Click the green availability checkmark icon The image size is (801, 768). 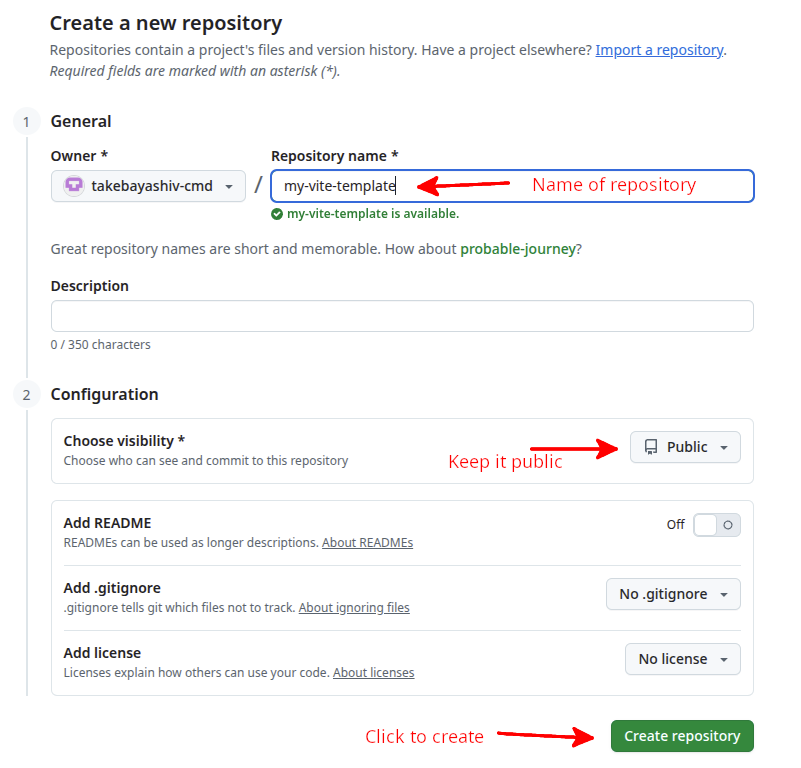pyautogui.click(x=277, y=213)
